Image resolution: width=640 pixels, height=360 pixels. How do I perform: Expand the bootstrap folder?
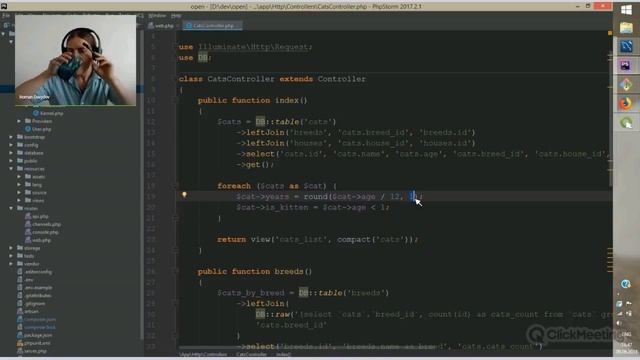(11, 137)
